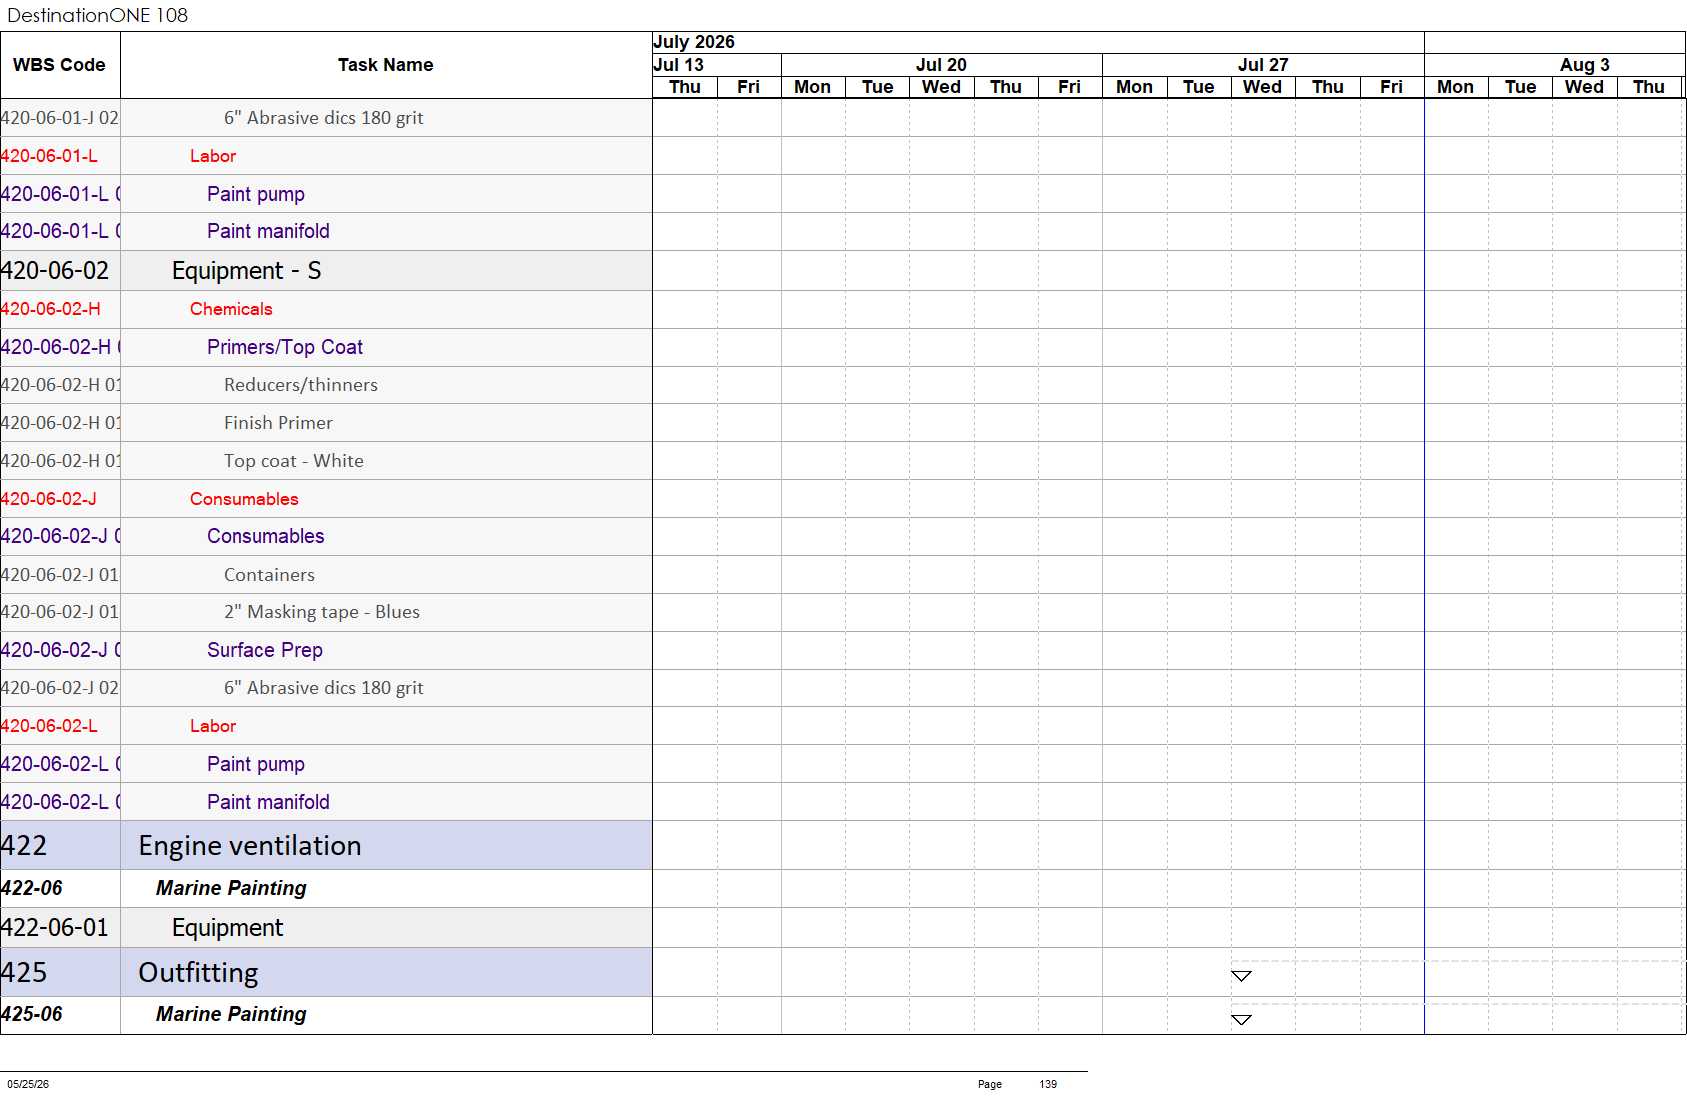Select the Task Name column header
Image resolution: width=1687 pixels, height=1097 pixels.
pos(386,65)
